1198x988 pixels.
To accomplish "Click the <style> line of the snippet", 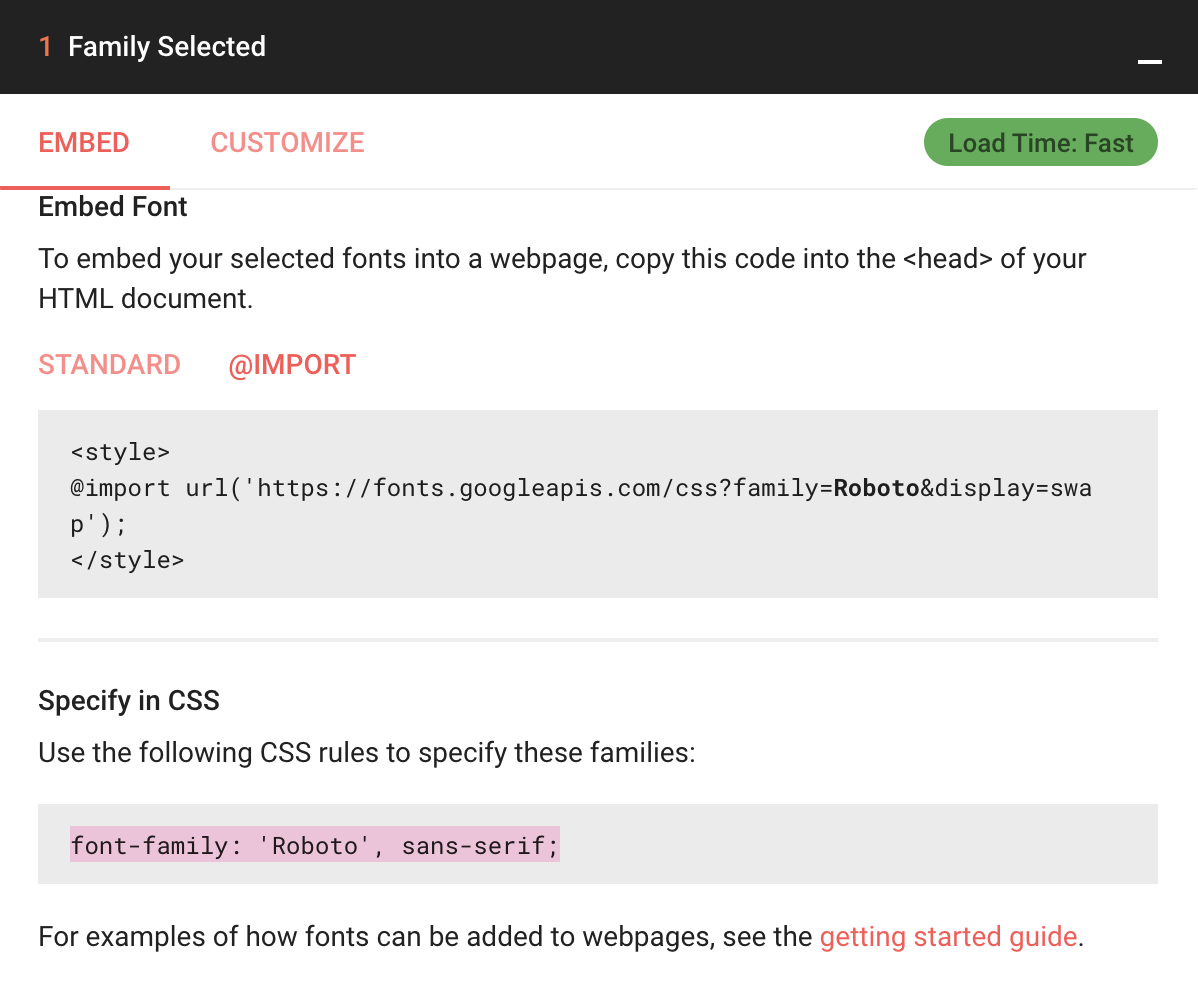I will [x=120, y=452].
